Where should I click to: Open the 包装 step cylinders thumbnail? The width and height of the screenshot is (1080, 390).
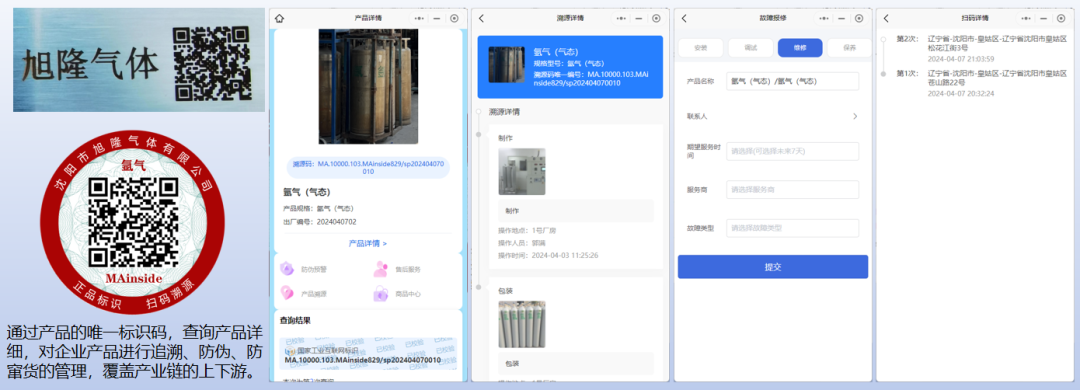[x=521, y=324]
